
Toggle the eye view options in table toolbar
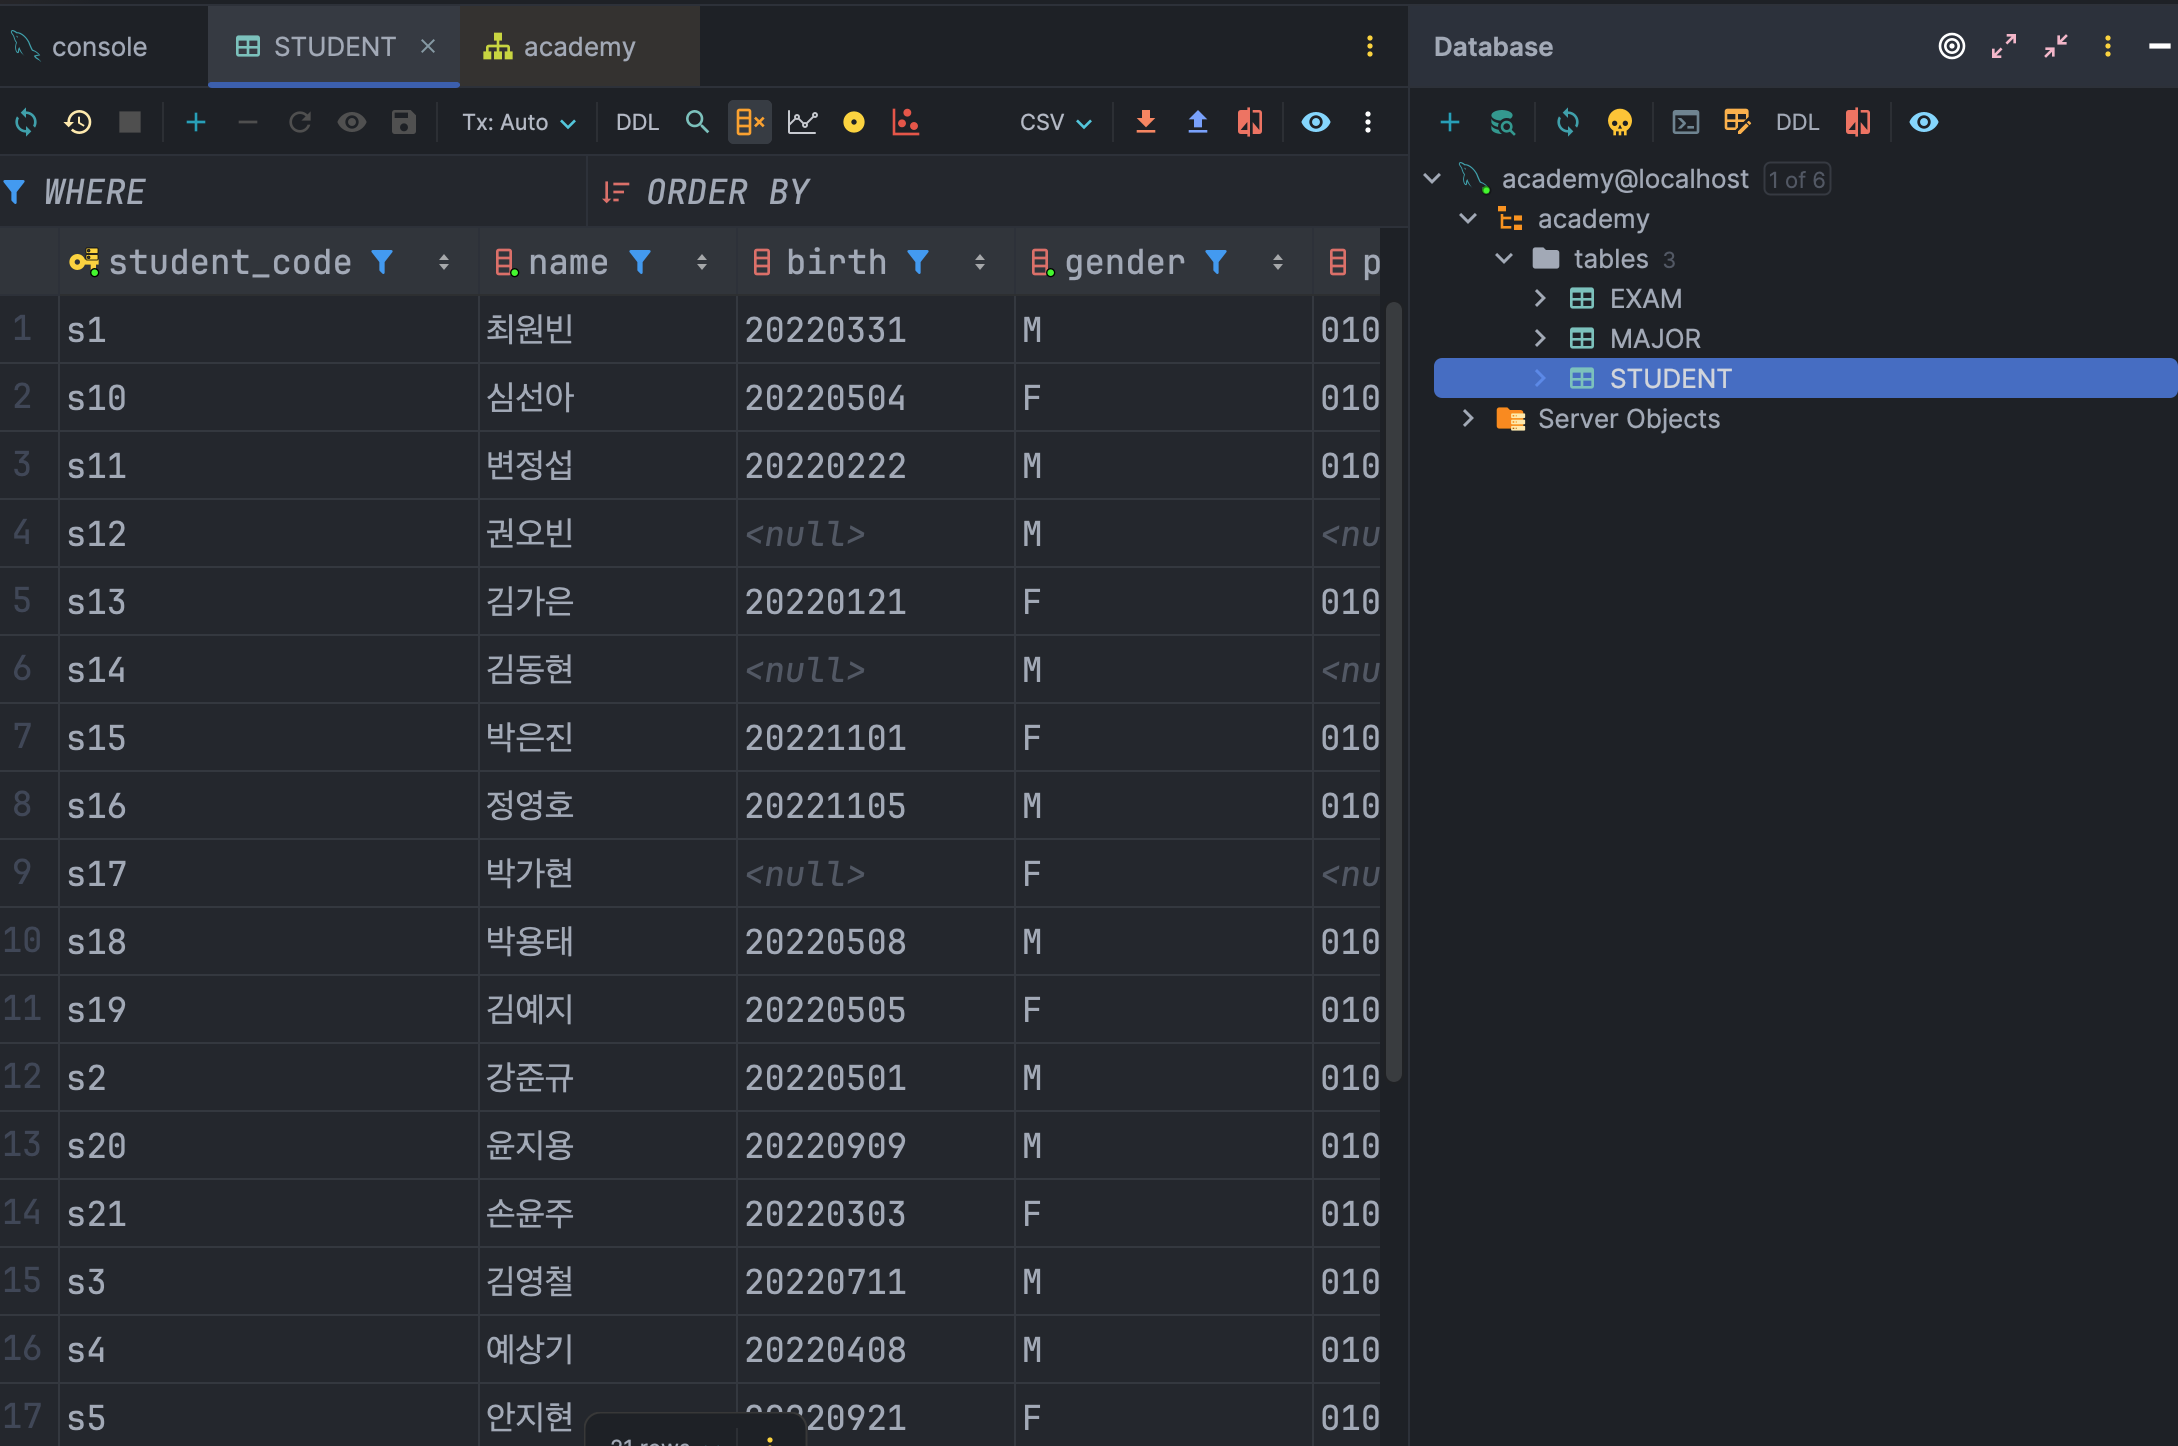[x=1315, y=122]
